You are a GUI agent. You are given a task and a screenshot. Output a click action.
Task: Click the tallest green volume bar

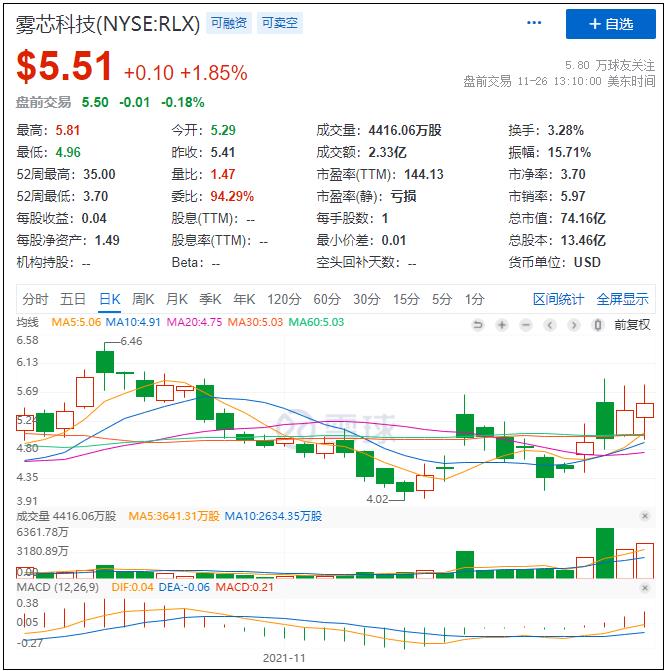point(605,553)
